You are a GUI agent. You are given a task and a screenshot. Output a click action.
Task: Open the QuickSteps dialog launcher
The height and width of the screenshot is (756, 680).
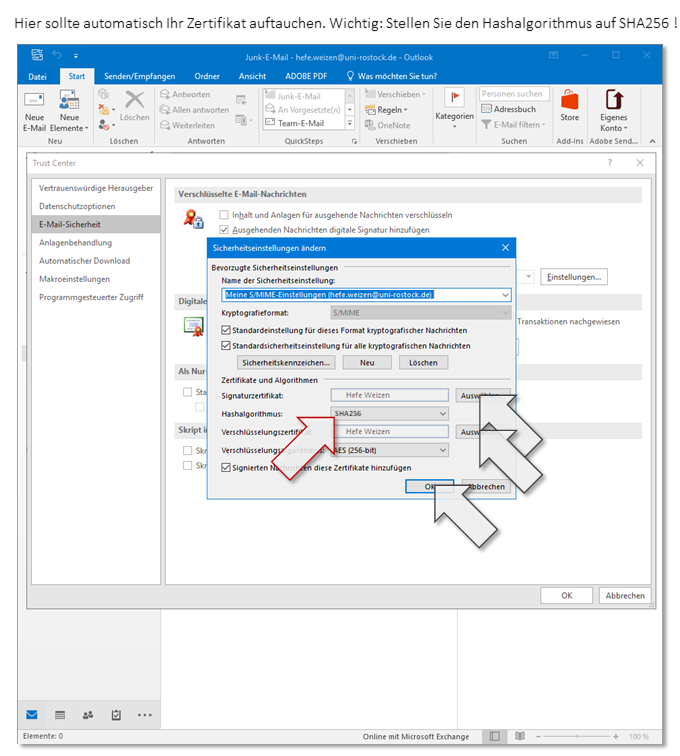(x=354, y=141)
